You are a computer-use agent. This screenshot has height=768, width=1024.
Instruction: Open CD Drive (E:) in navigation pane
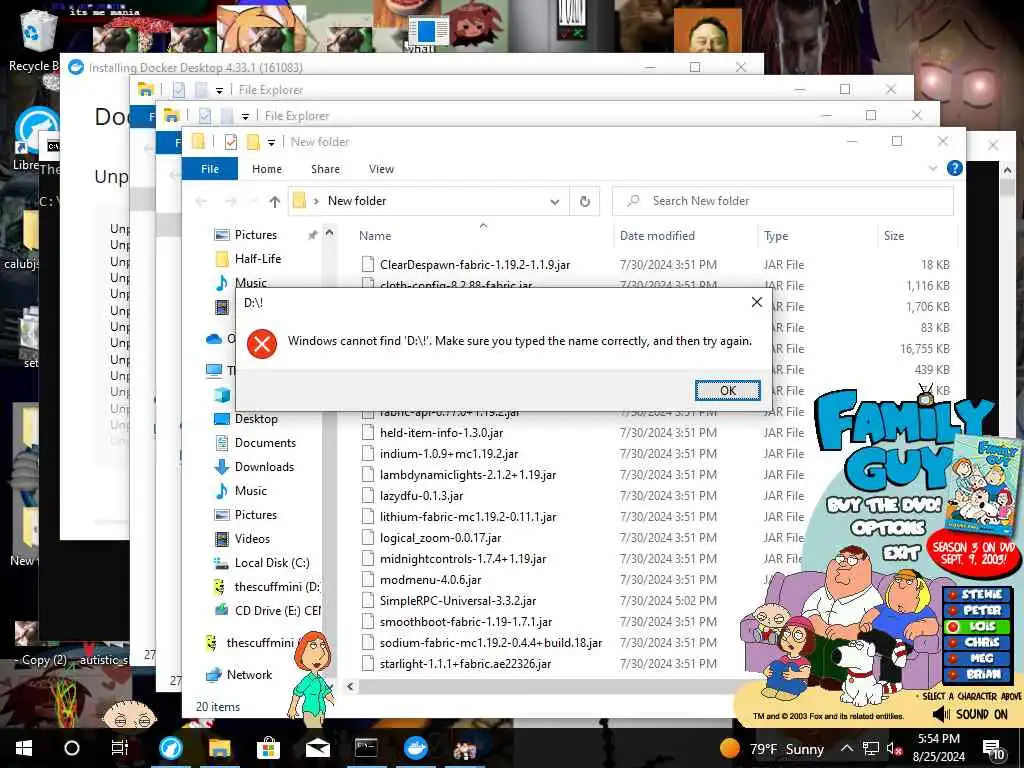click(x=278, y=610)
